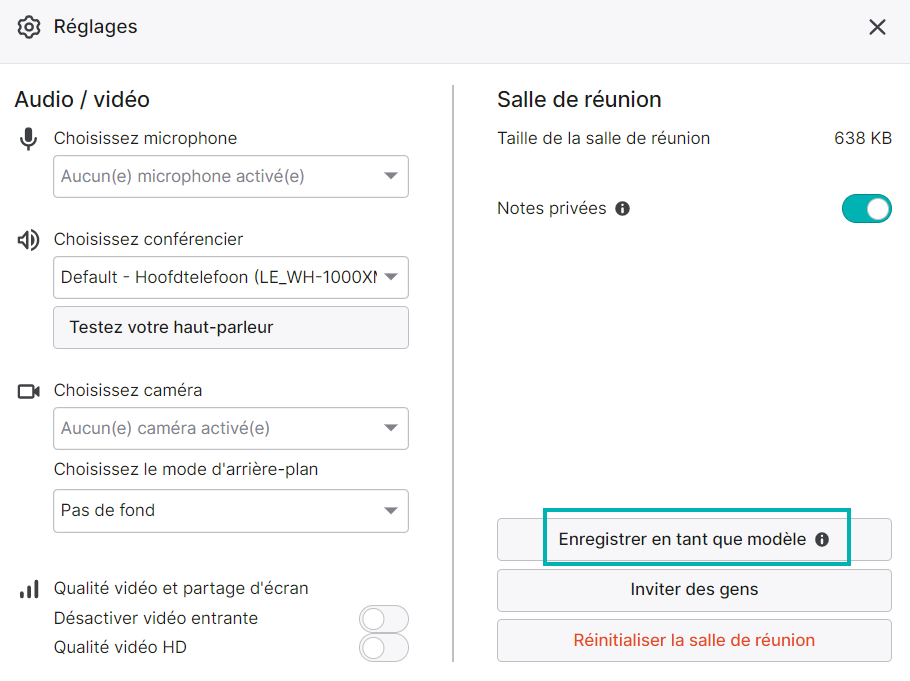Enable Désactiver vidéo entrante switch
The height and width of the screenshot is (681, 910).
[384, 619]
